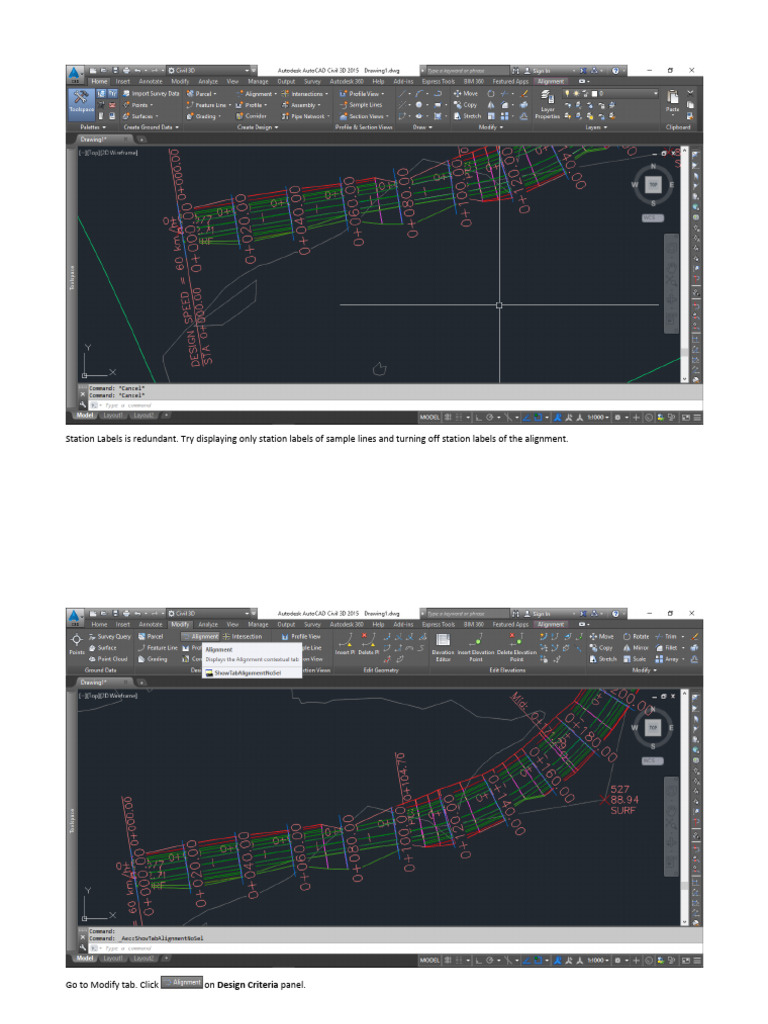Click Layer Properties on the Home ribbon
The image size is (768, 1024).
[547, 104]
